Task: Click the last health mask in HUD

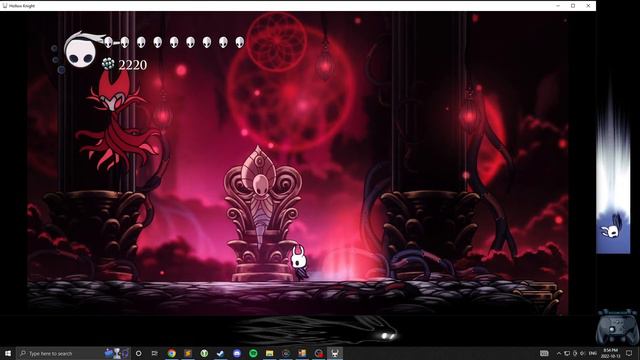Action: pyautogui.click(x=240, y=42)
